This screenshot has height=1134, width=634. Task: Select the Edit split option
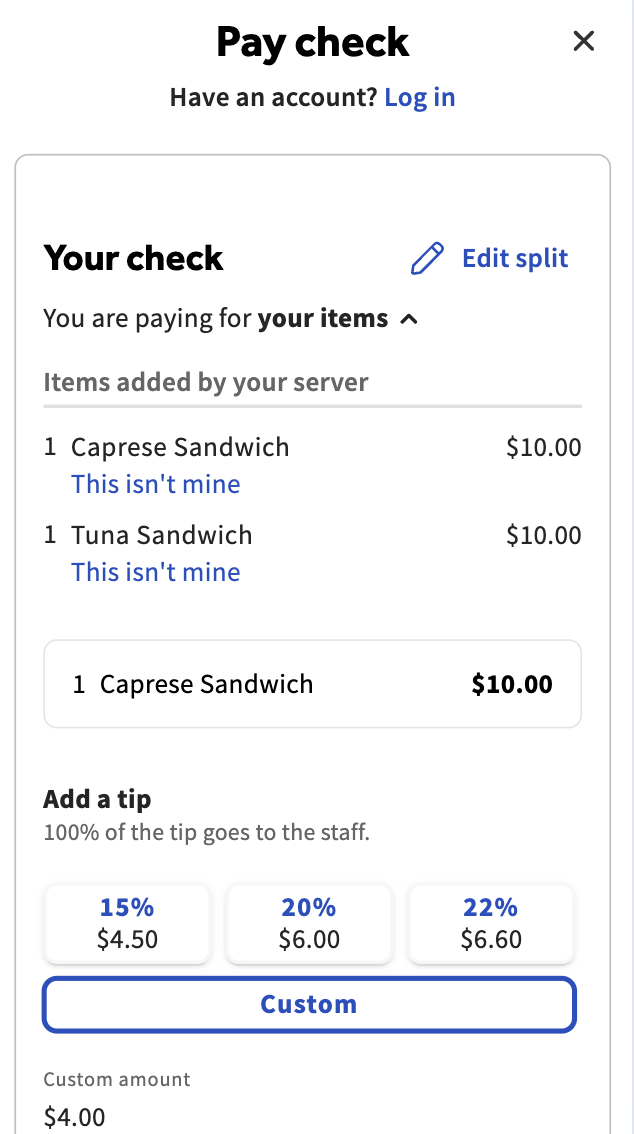514,258
